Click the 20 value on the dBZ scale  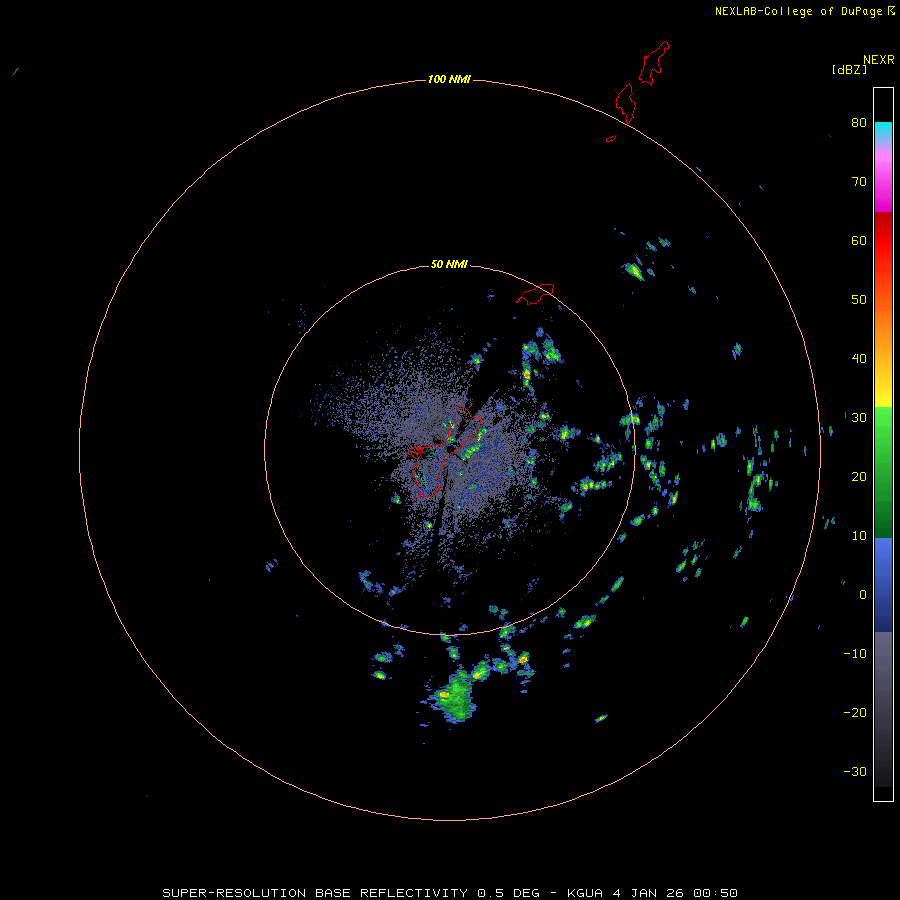pos(859,477)
